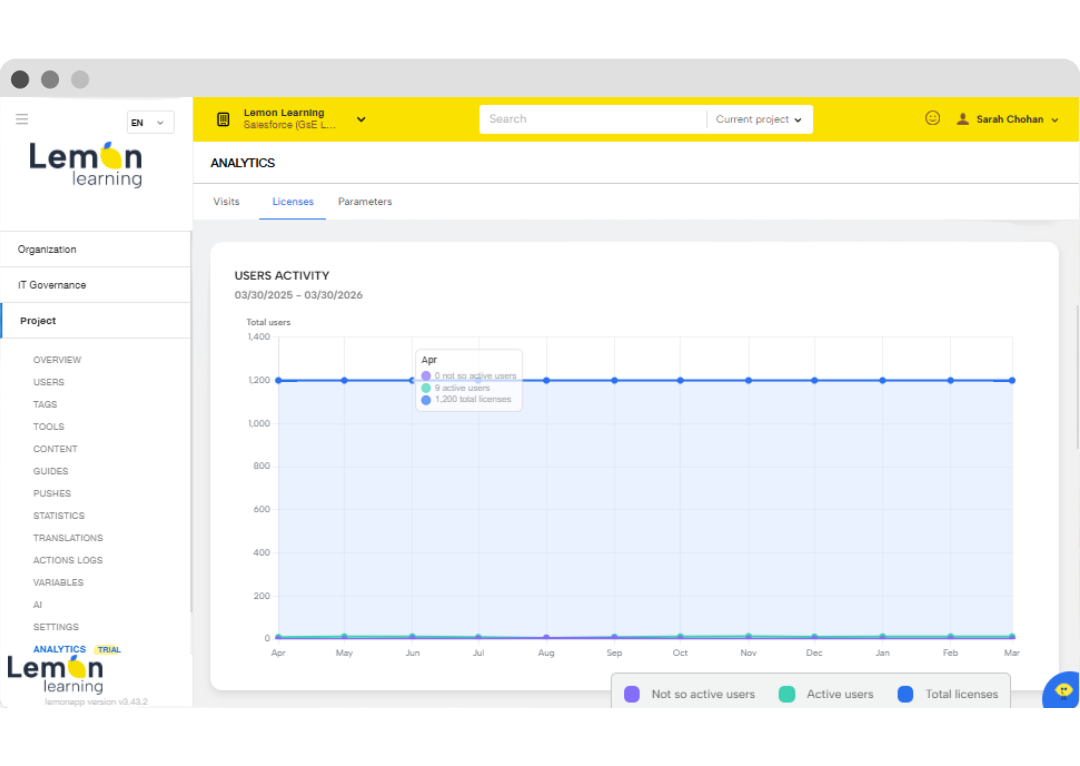Expand the IT Governance sidebar section
The height and width of the screenshot is (766, 1080).
pos(52,285)
